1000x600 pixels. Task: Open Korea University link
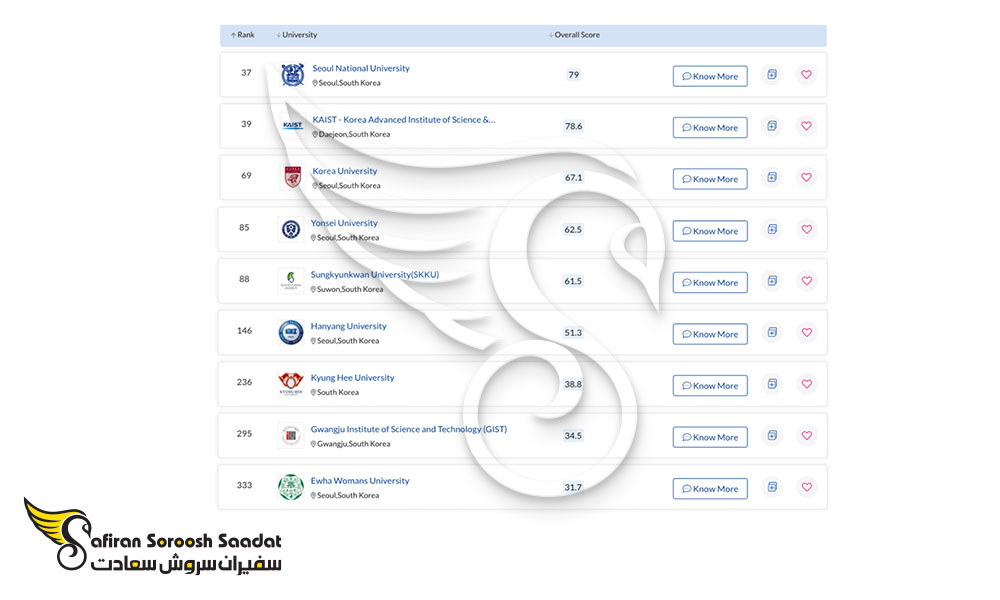tap(344, 171)
